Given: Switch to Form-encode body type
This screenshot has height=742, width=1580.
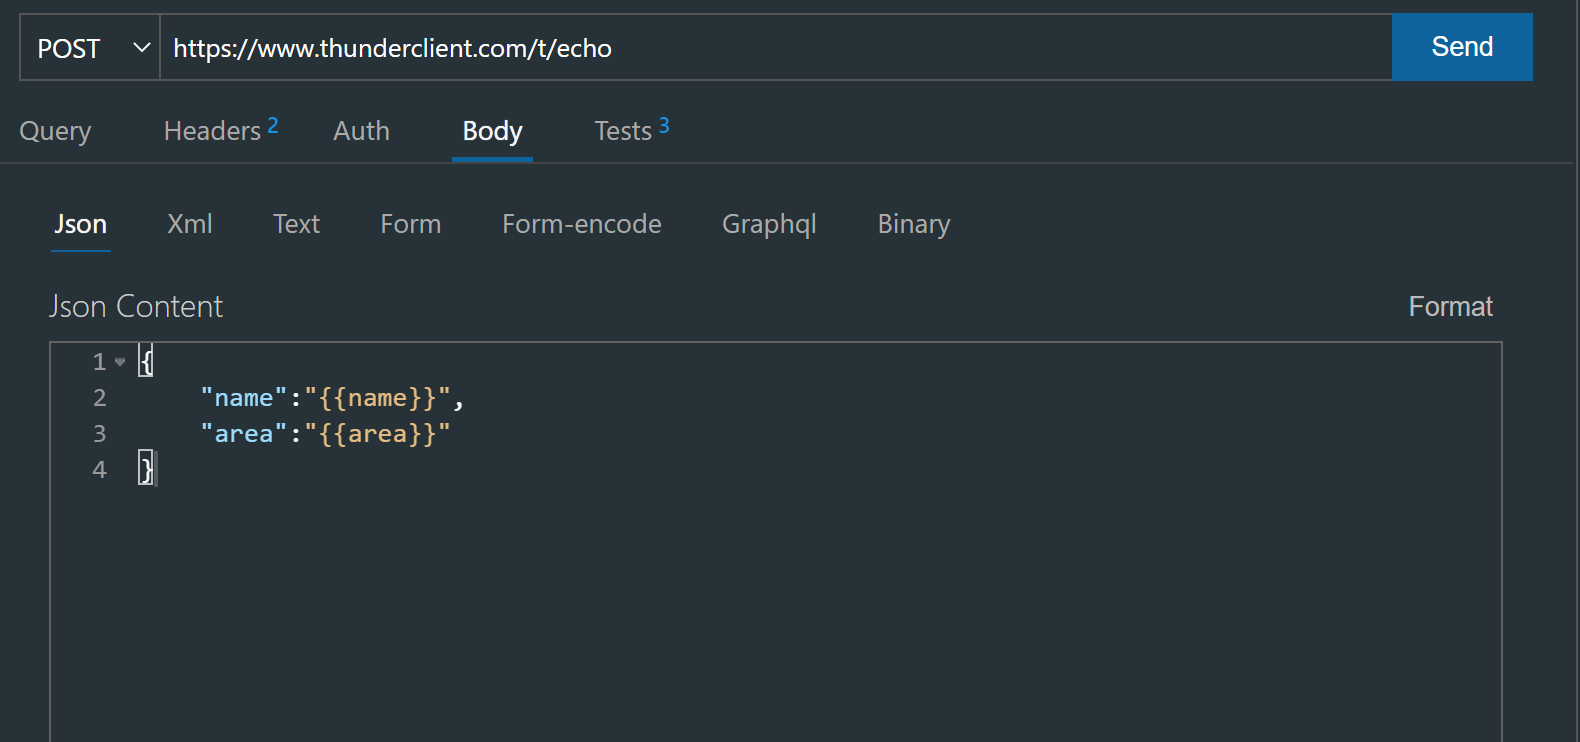Looking at the screenshot, I should point(582,224).
